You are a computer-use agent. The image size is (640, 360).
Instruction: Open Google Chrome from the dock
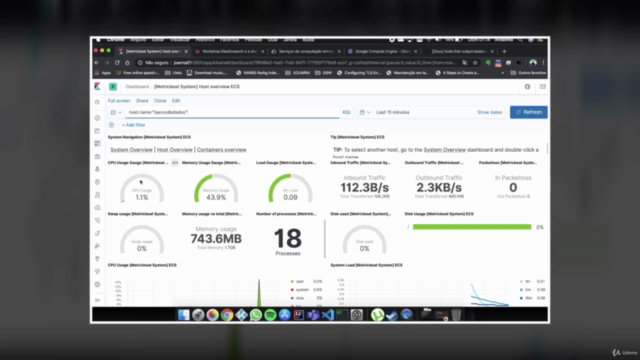[x=227, y=315]
